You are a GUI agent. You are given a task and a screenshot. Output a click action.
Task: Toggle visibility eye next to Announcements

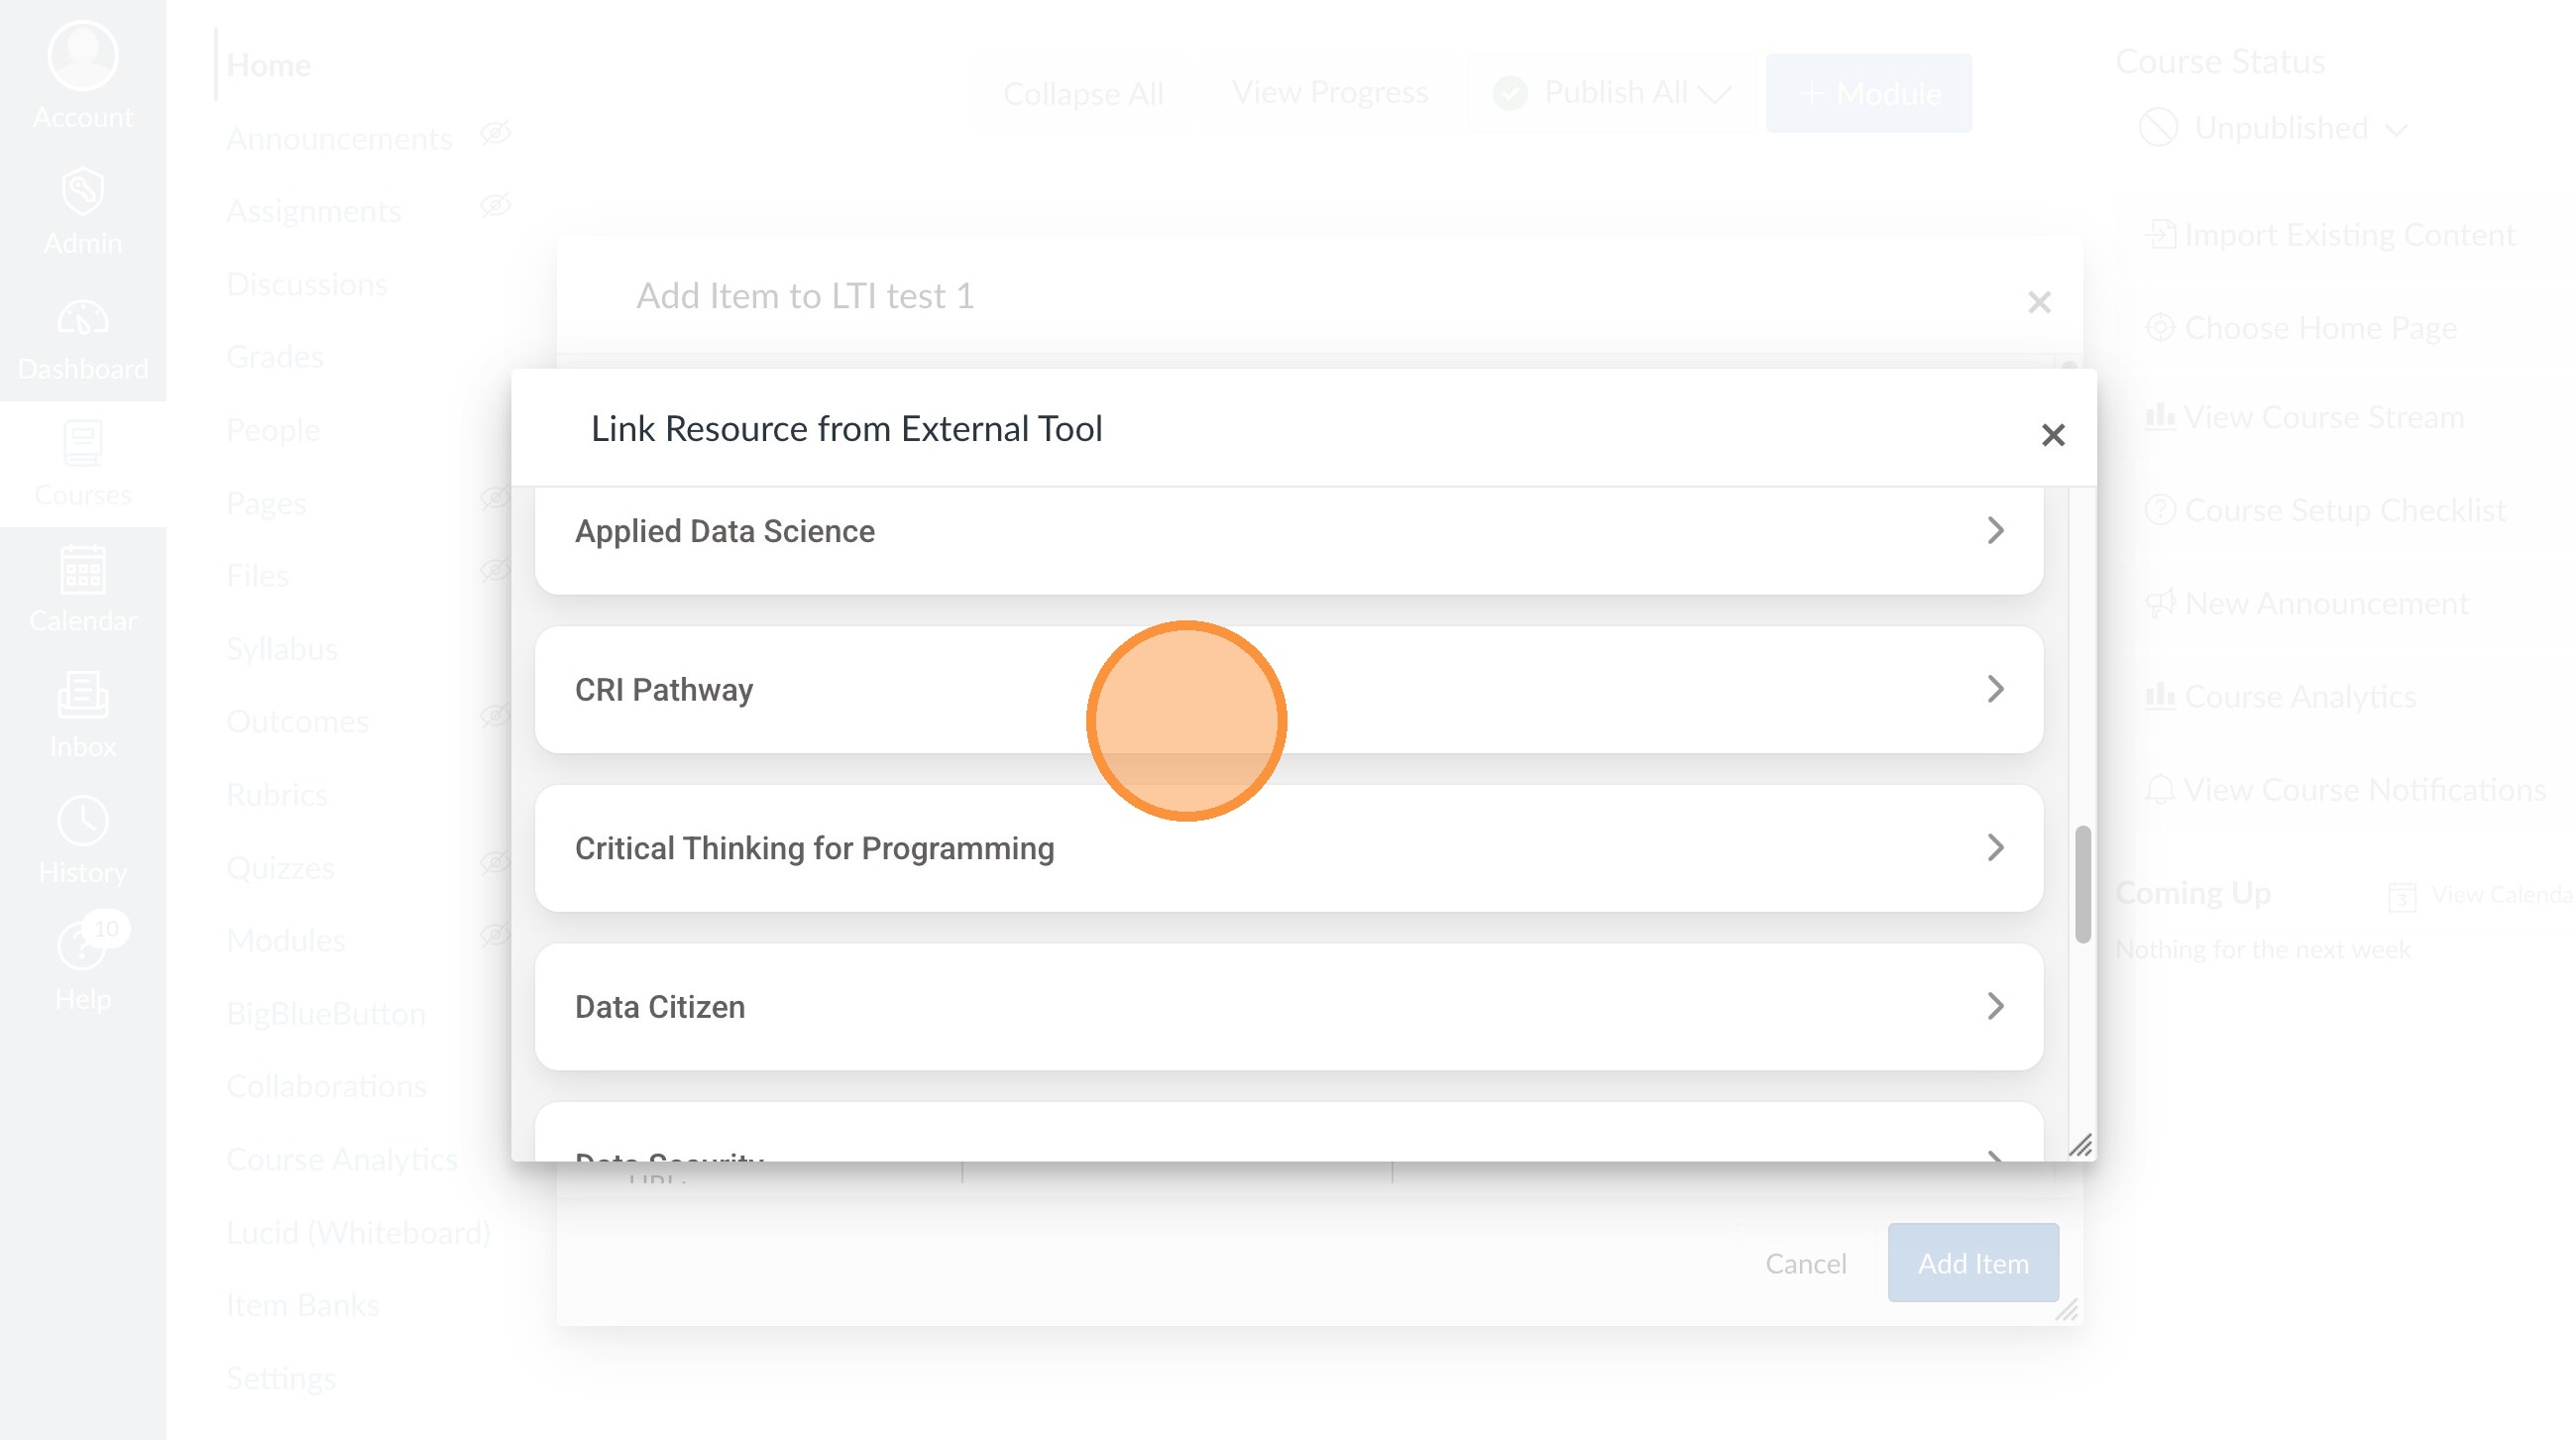point(495,133)
